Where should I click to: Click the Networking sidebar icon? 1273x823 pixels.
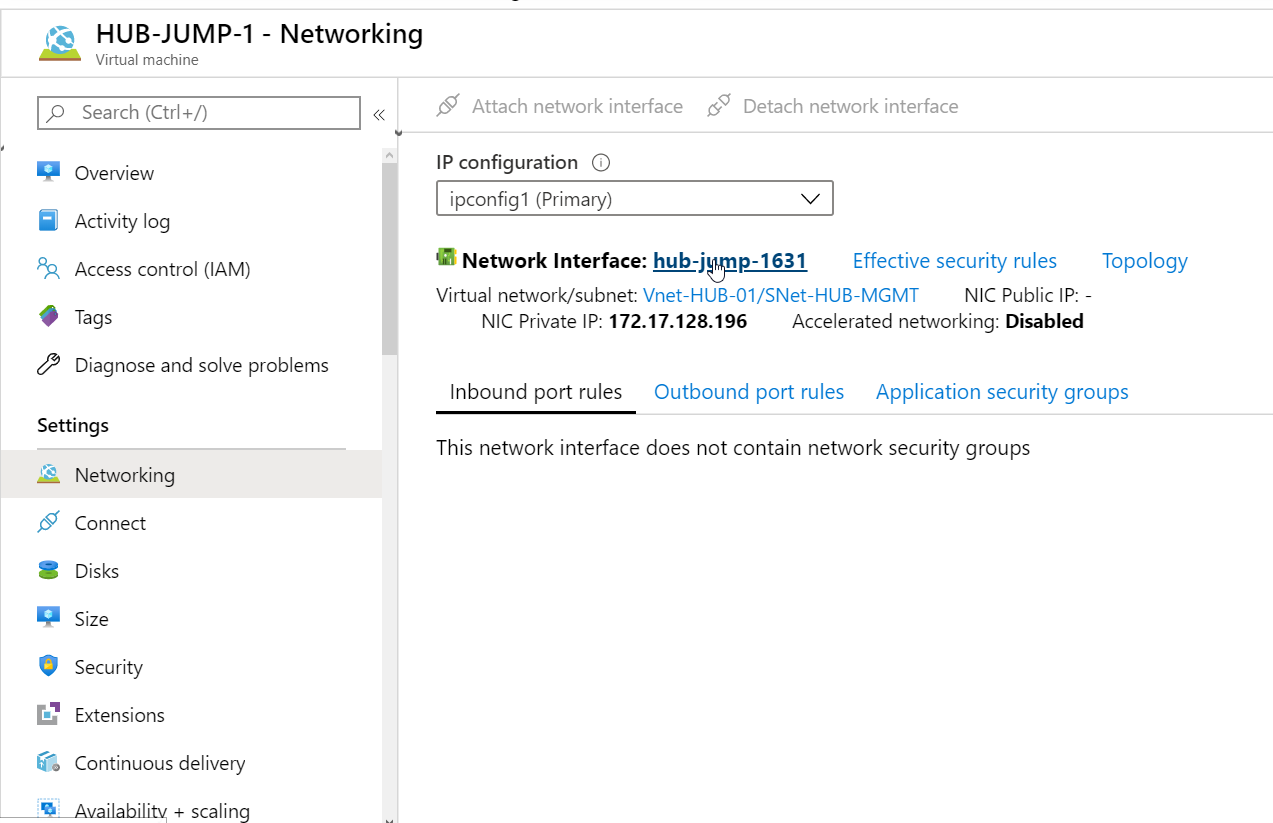click(49, 474)
